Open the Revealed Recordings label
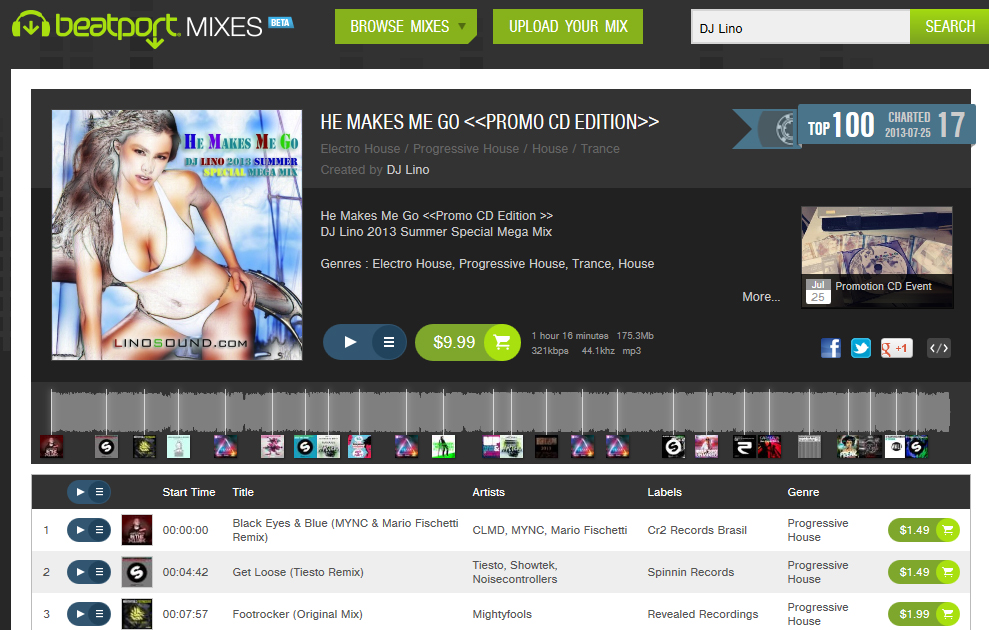This screenshot has width=989, height=630. pyautogui.click(x=703, y=614)
